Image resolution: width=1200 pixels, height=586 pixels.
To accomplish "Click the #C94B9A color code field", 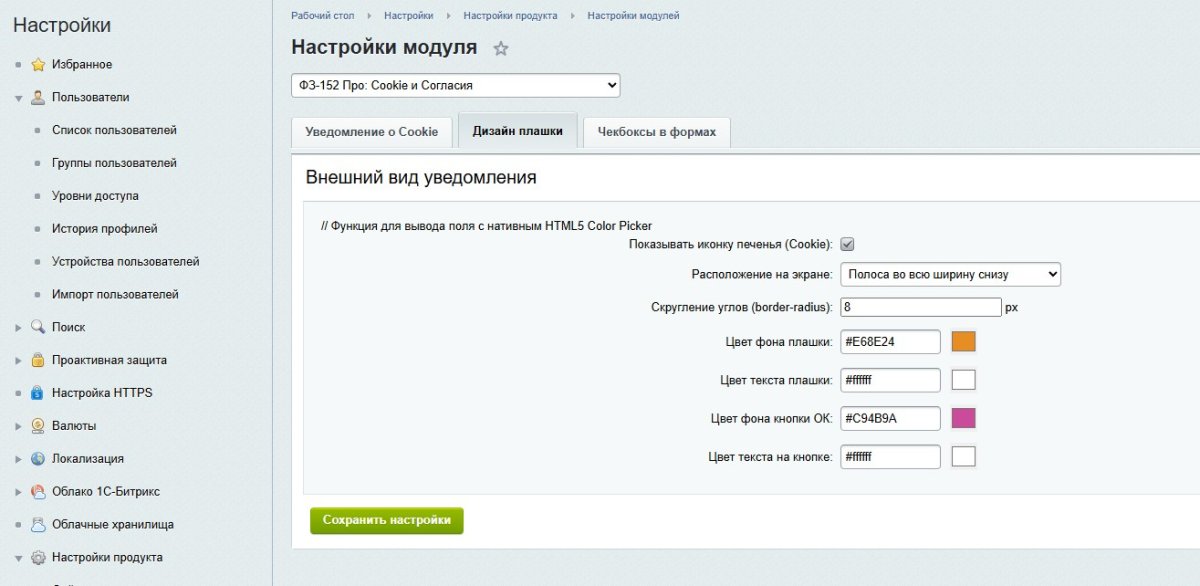I will click(890, 418).
